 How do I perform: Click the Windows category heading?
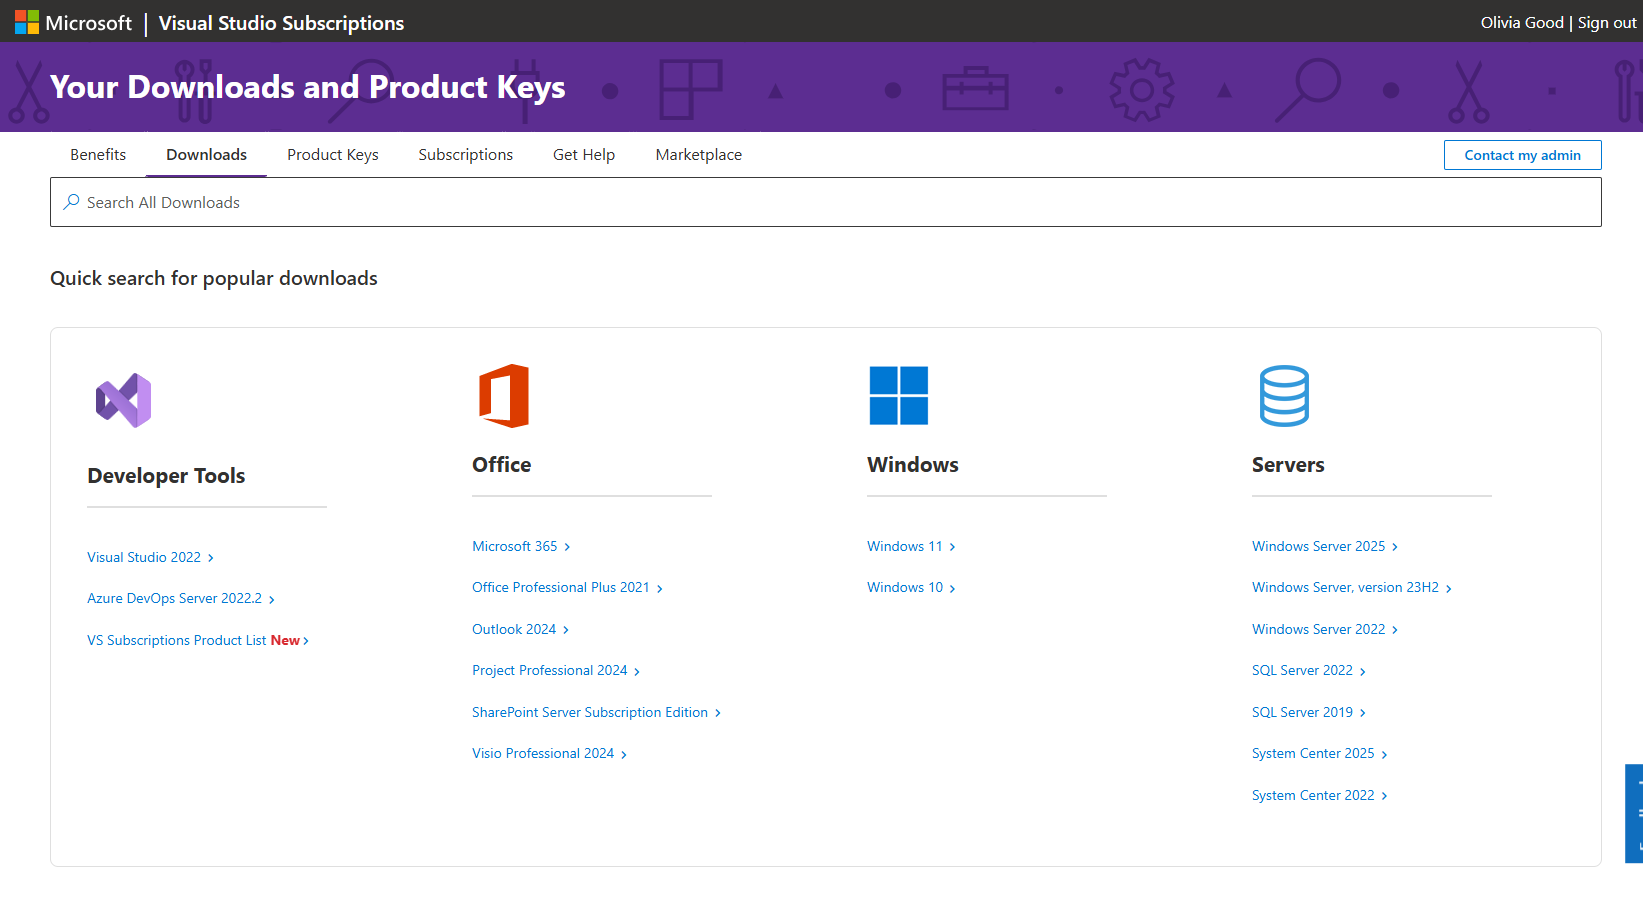point(913,465)
